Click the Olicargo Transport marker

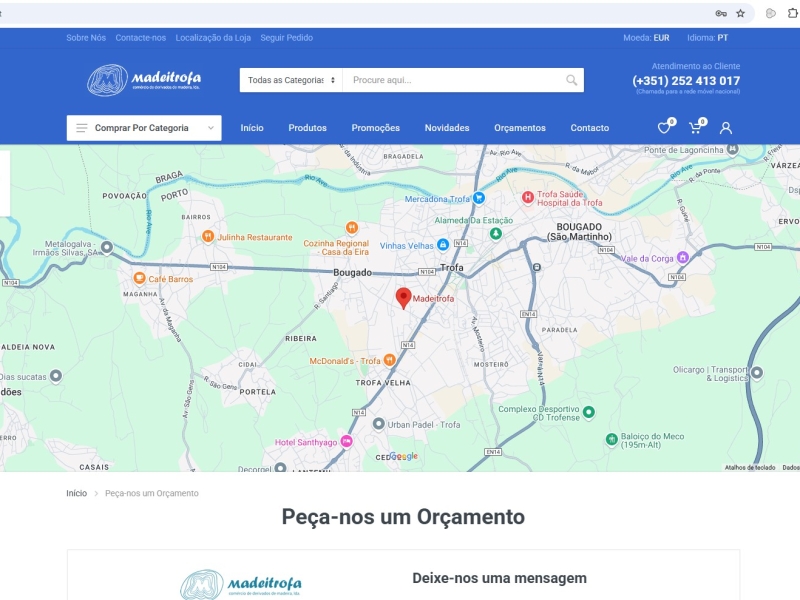(x=757, y=372)
